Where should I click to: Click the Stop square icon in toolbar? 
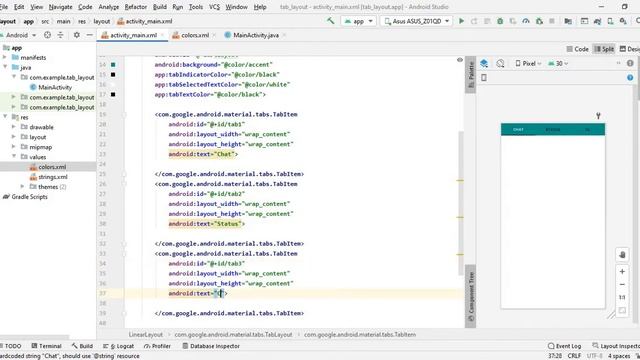point(552,21)
